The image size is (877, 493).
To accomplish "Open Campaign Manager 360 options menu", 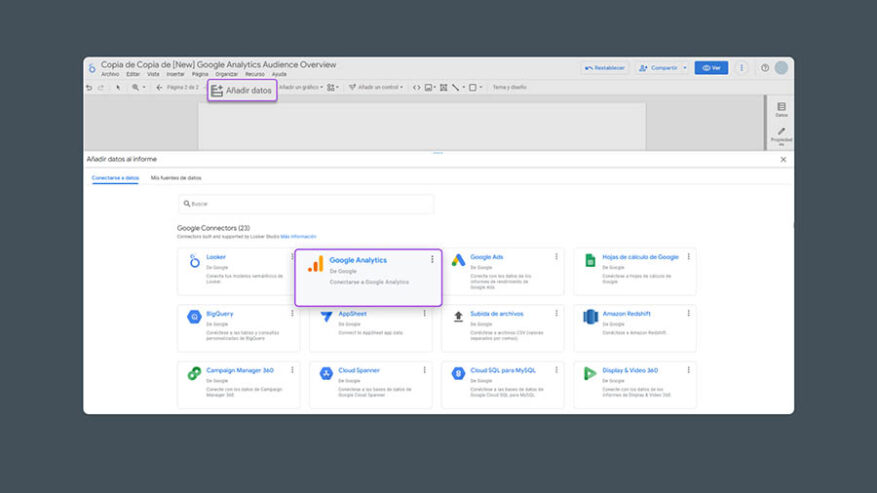I will point(292,370).
